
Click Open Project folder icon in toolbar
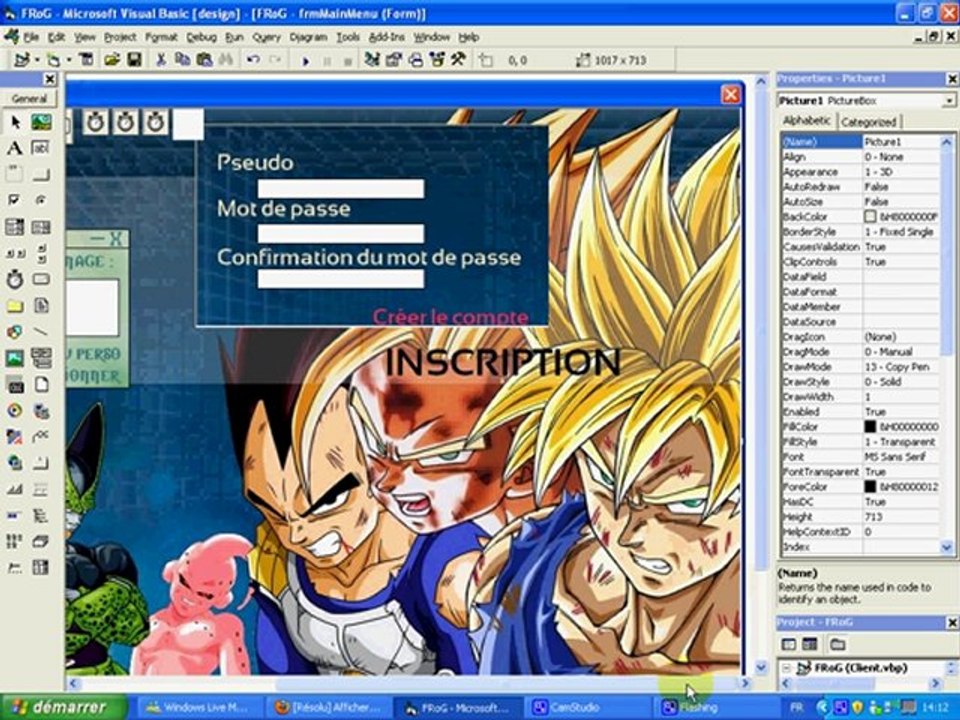111,60
